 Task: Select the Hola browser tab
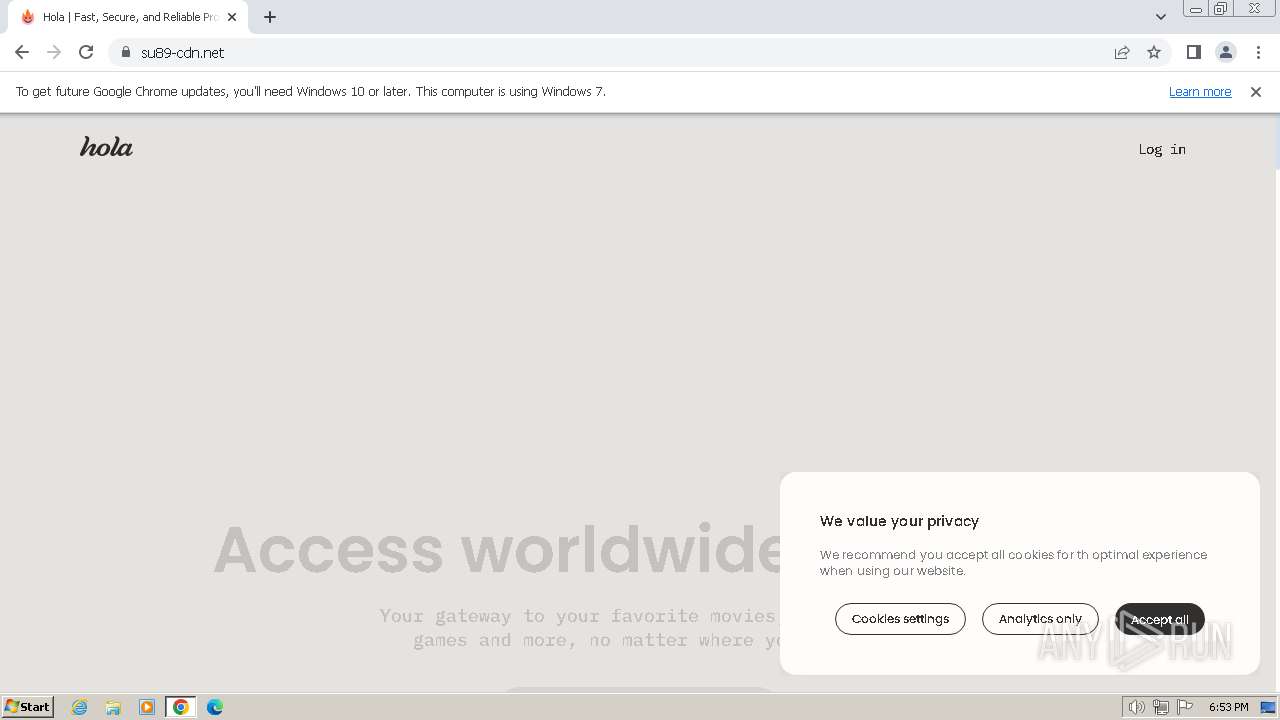[127, 17]
